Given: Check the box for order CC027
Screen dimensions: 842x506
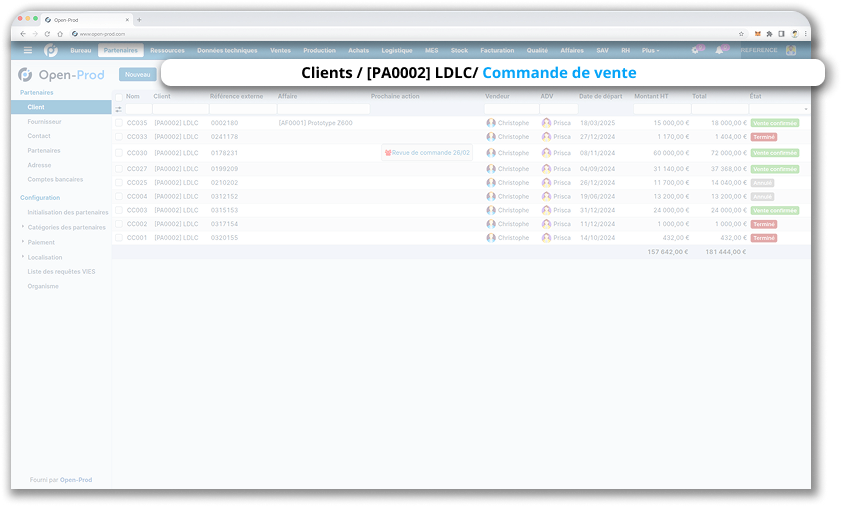Looking at the screenshot, I should tap(119, 169).
